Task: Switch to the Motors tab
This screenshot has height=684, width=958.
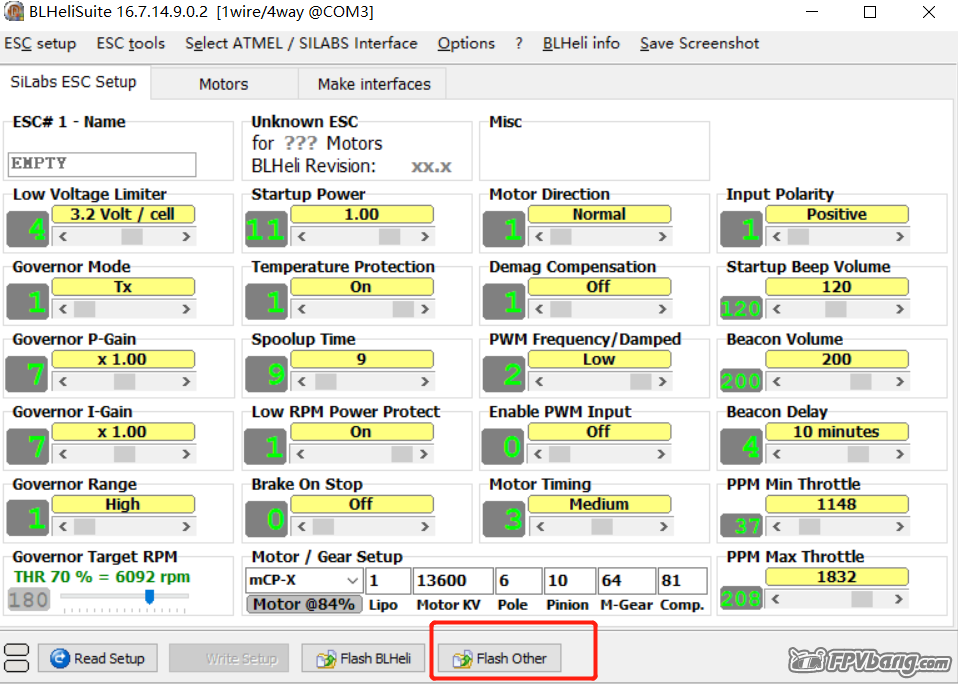Action: 224,84
